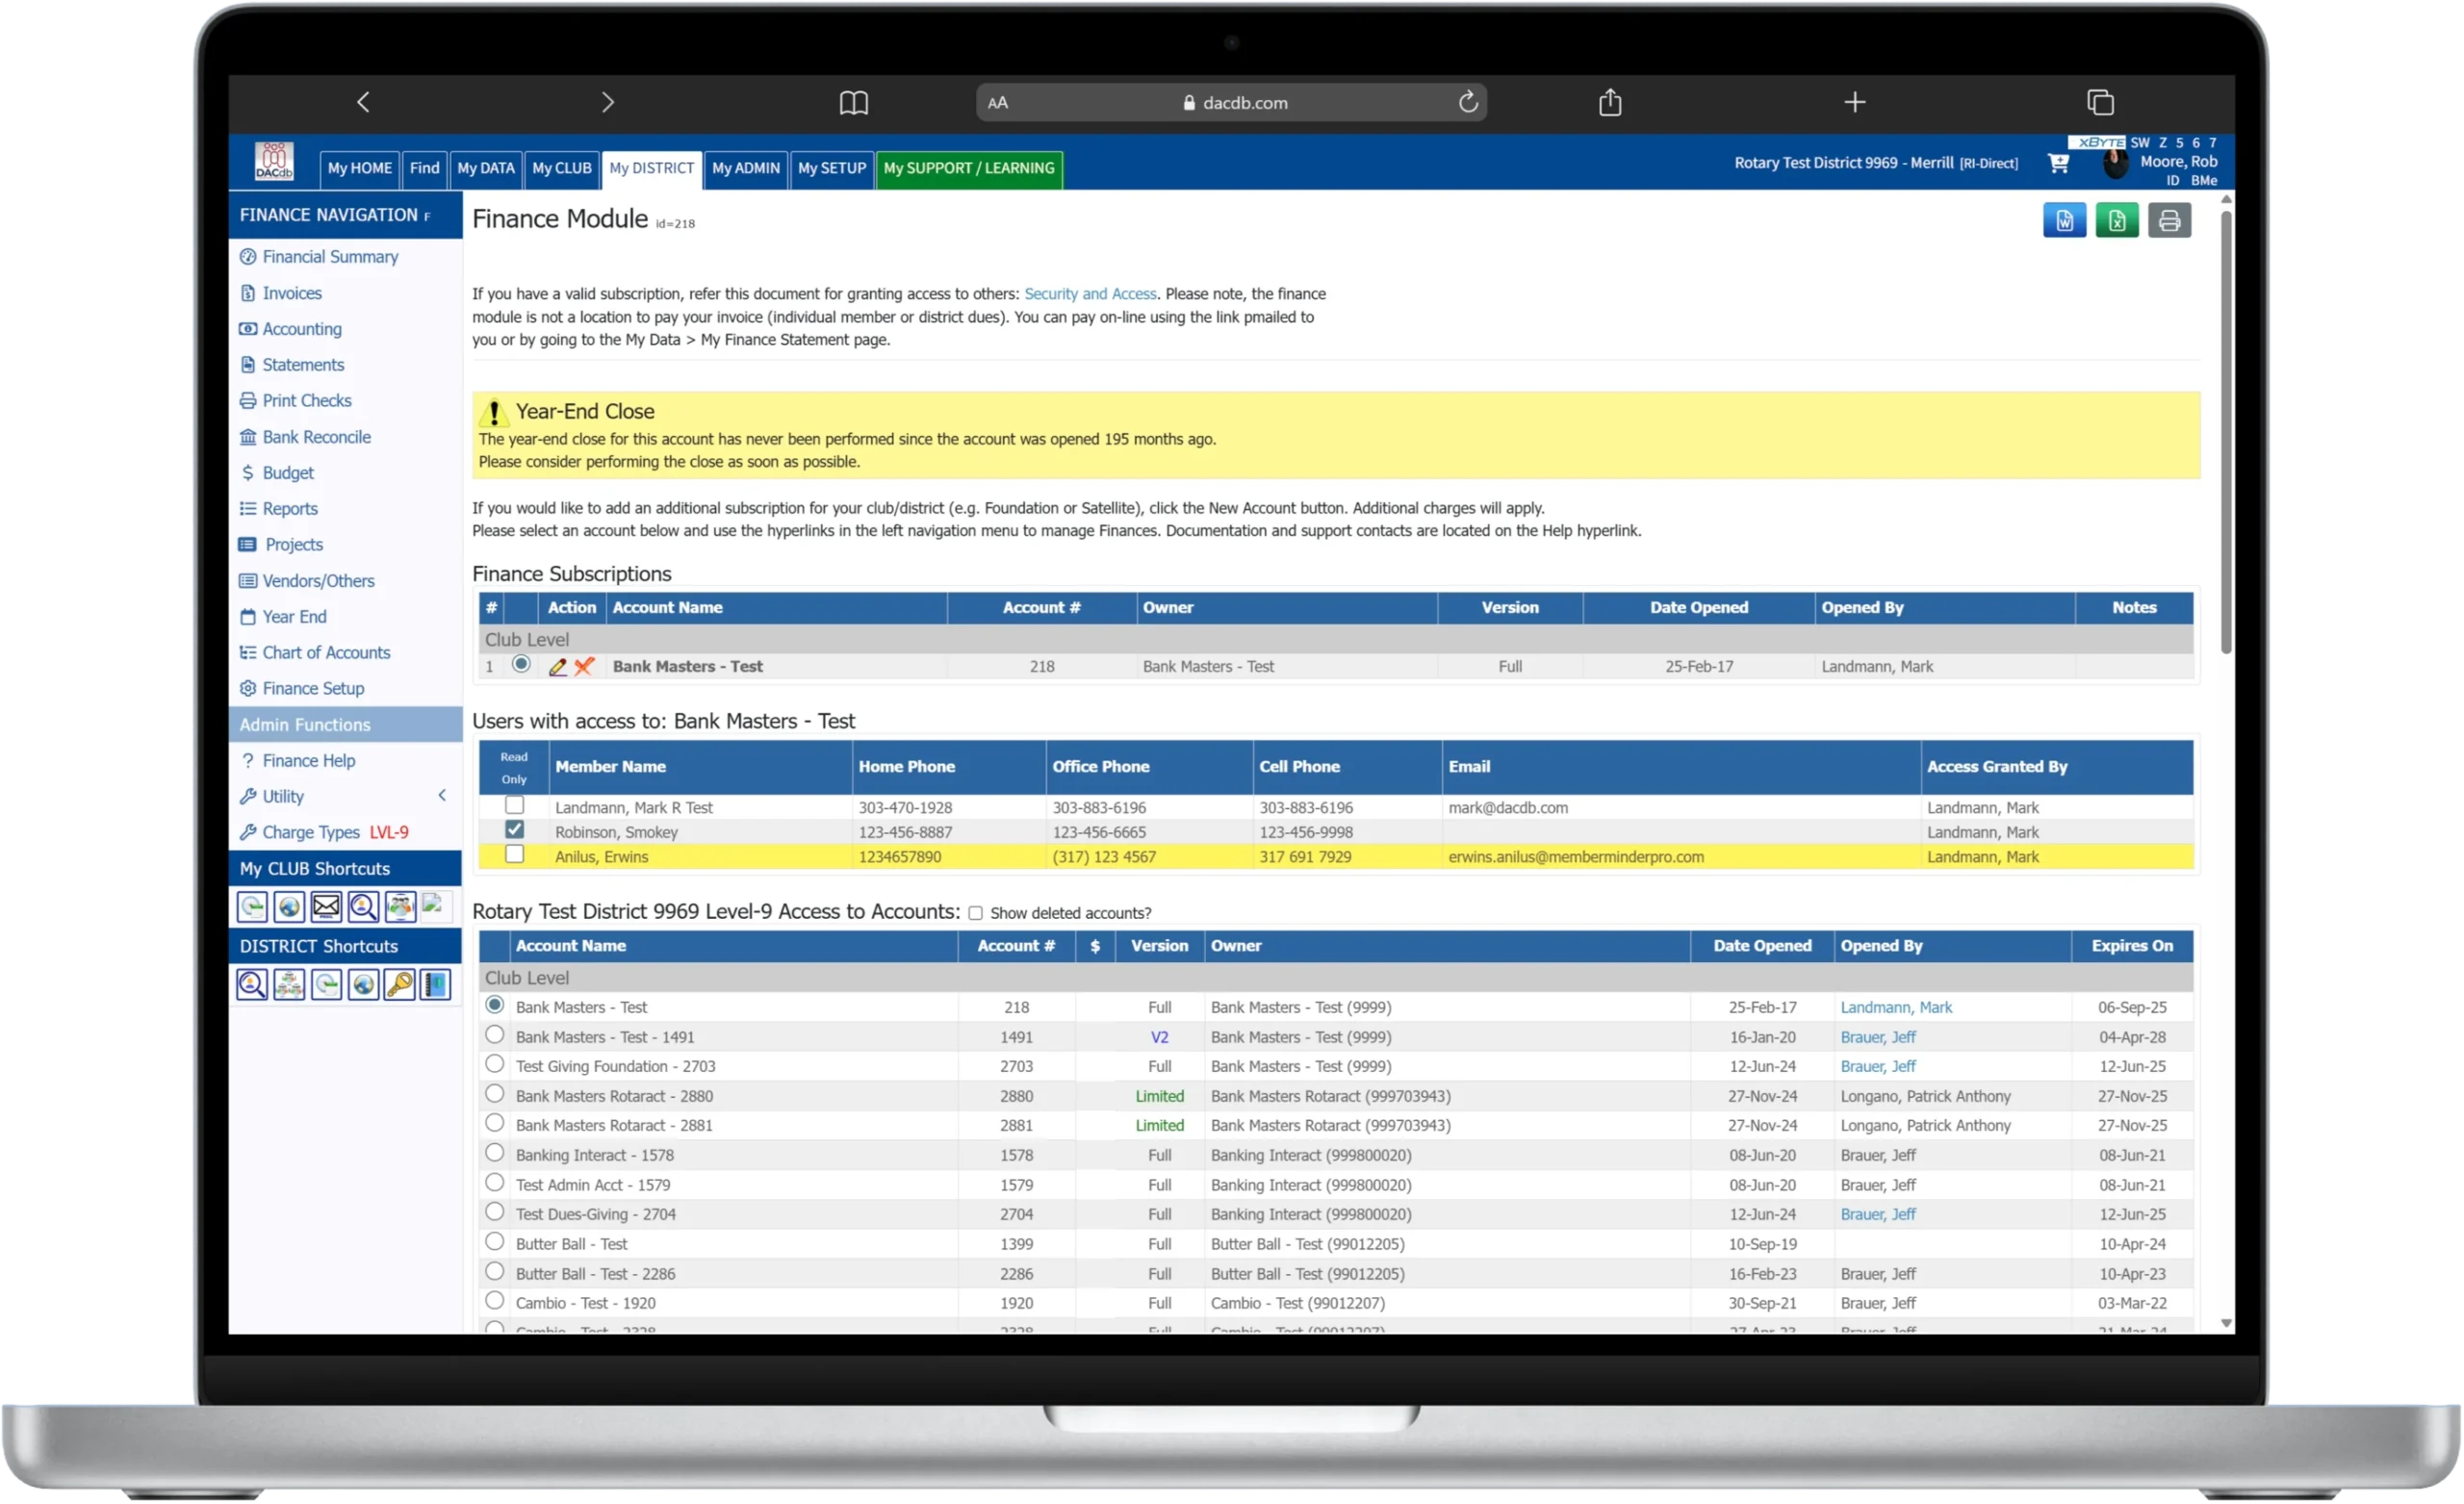Click the gray printer icon
The image size is (2464, 1504).
click(2169, 220)
